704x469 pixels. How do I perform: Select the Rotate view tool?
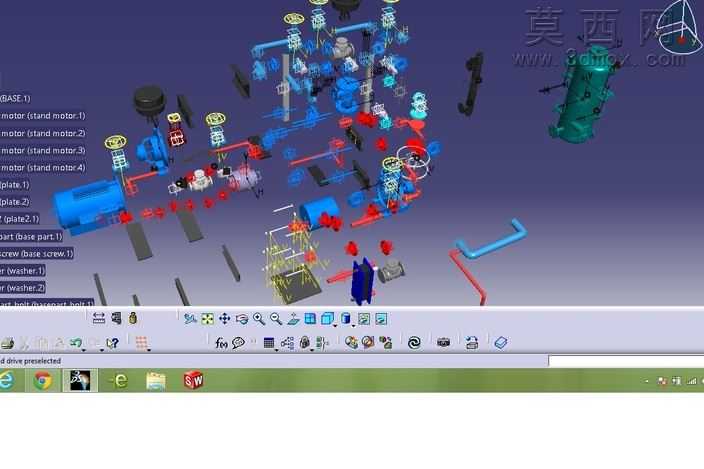[242, 319]
